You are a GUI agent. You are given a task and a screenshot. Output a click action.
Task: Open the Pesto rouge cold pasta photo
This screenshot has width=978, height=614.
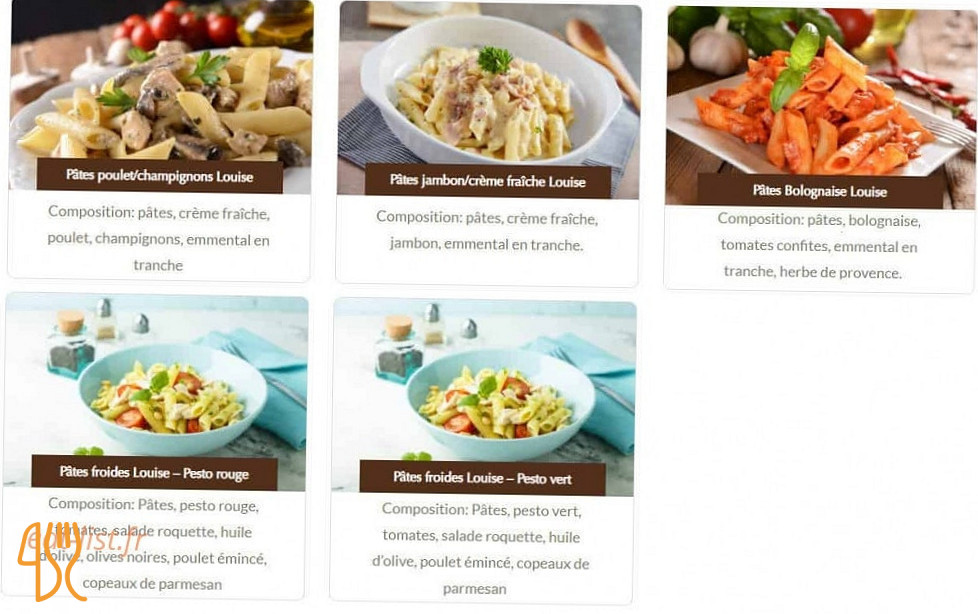tap(155, 391)
